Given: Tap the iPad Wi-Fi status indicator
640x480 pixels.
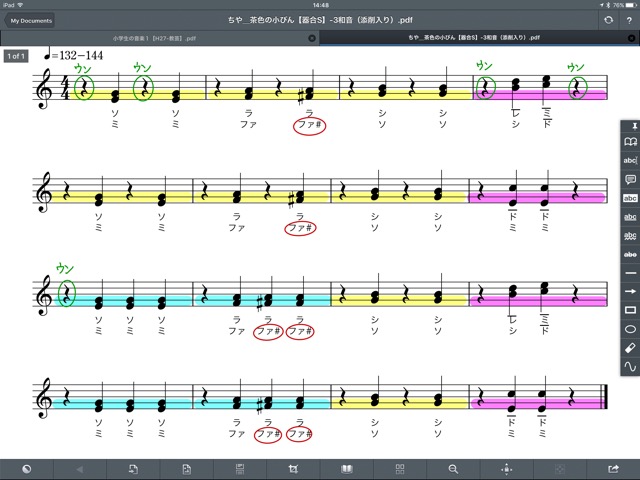Looking at the screenshot, I should click(x=13, y=5).
